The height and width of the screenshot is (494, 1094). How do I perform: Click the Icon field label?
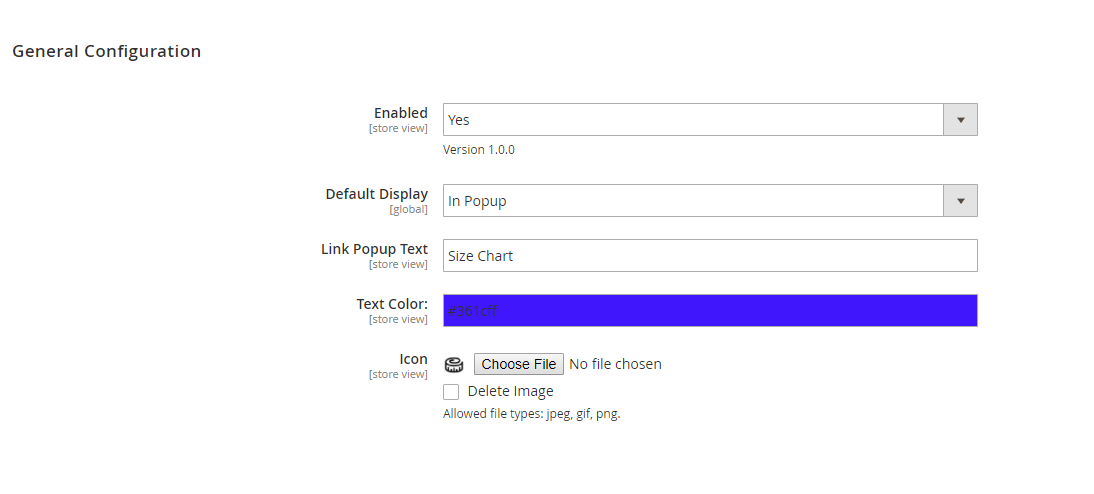pos(413,359)
